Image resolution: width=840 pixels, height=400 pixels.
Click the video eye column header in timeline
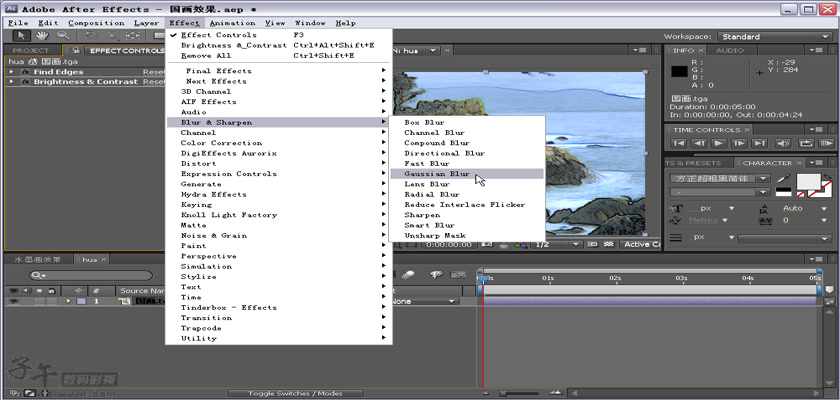tap(13, 291)
